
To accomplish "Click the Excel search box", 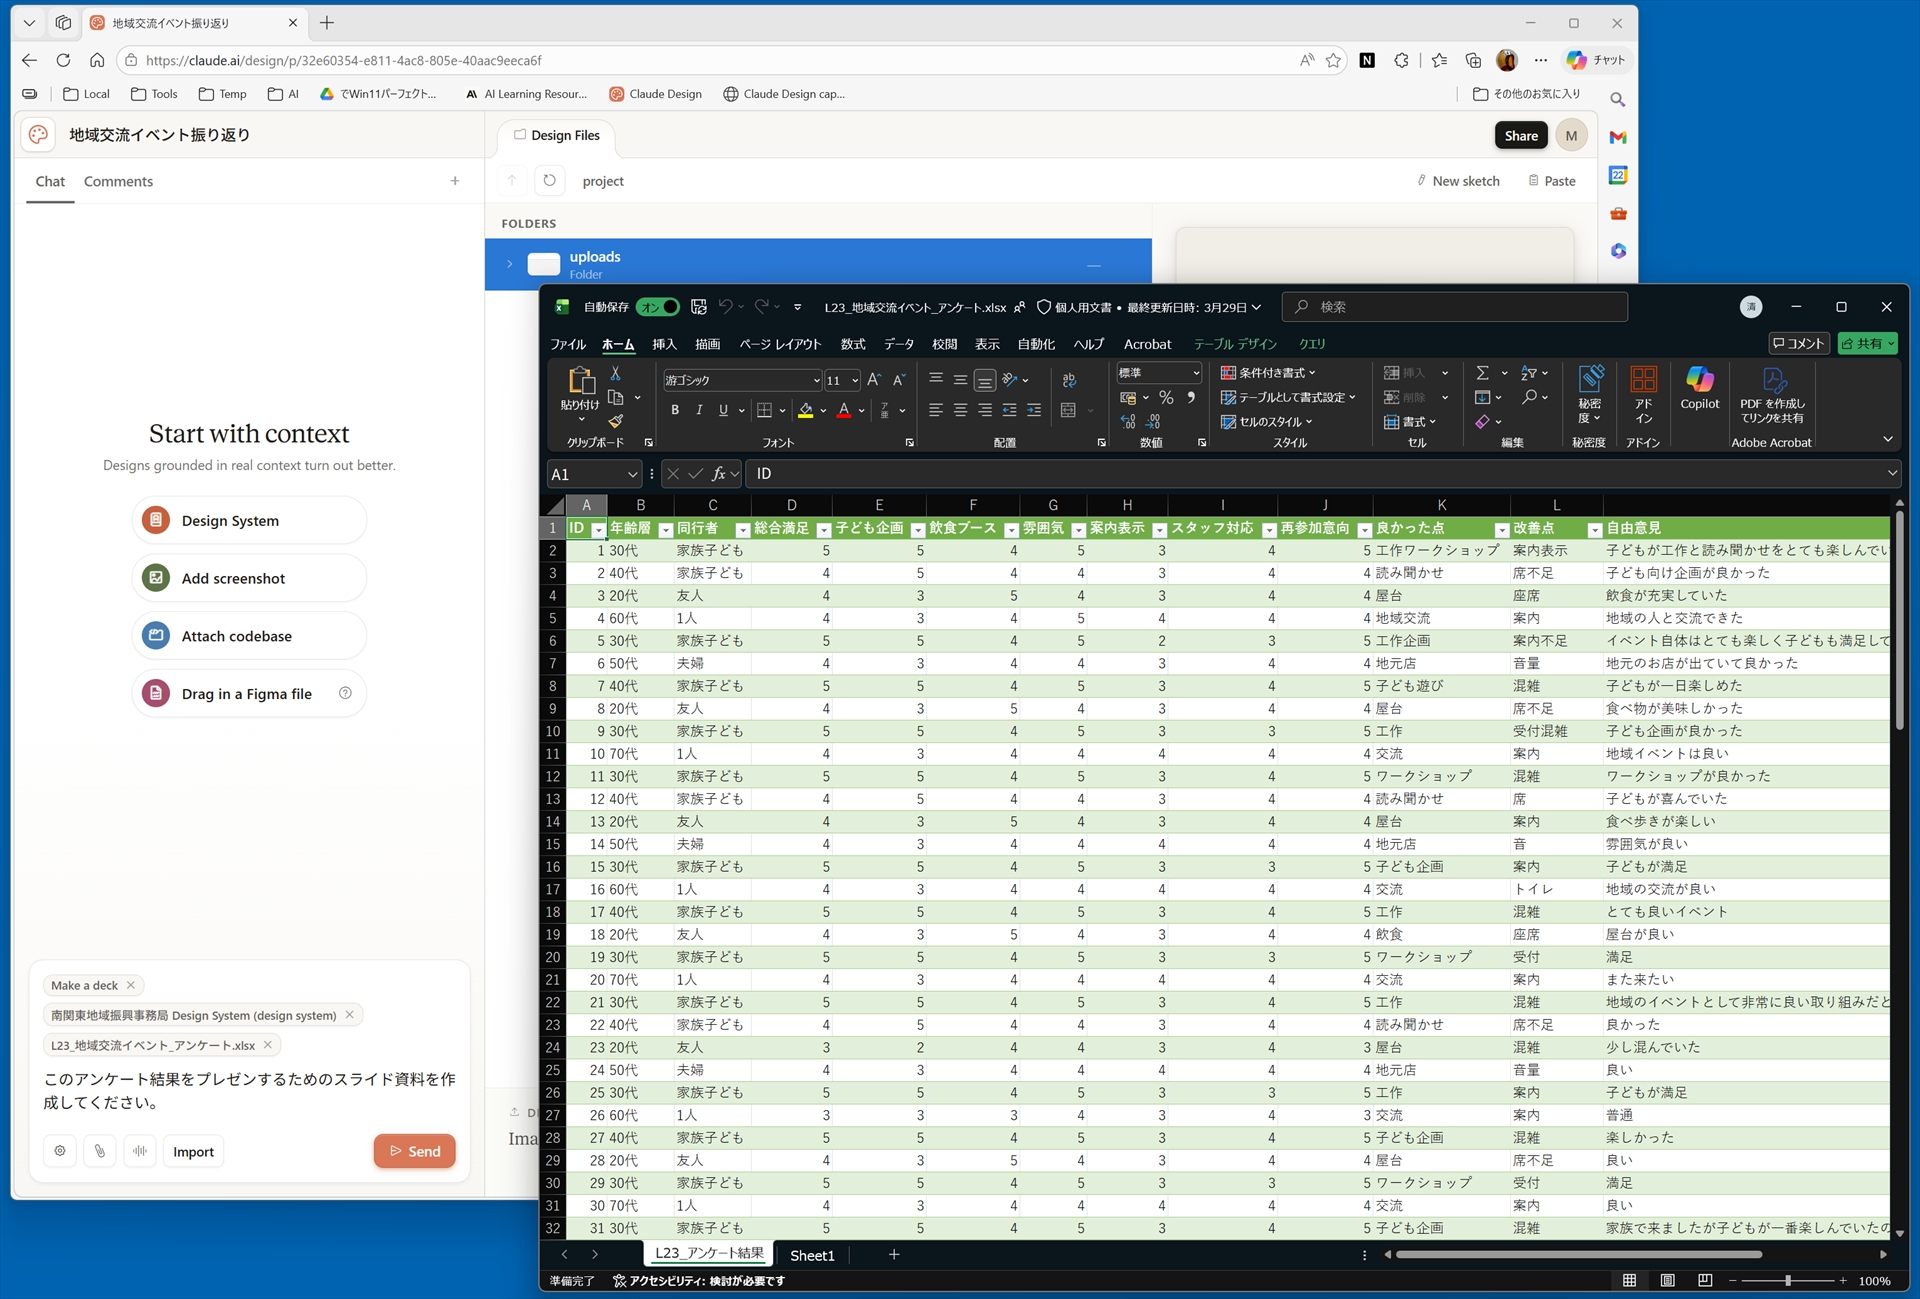I will click(x=1455, y=307).
